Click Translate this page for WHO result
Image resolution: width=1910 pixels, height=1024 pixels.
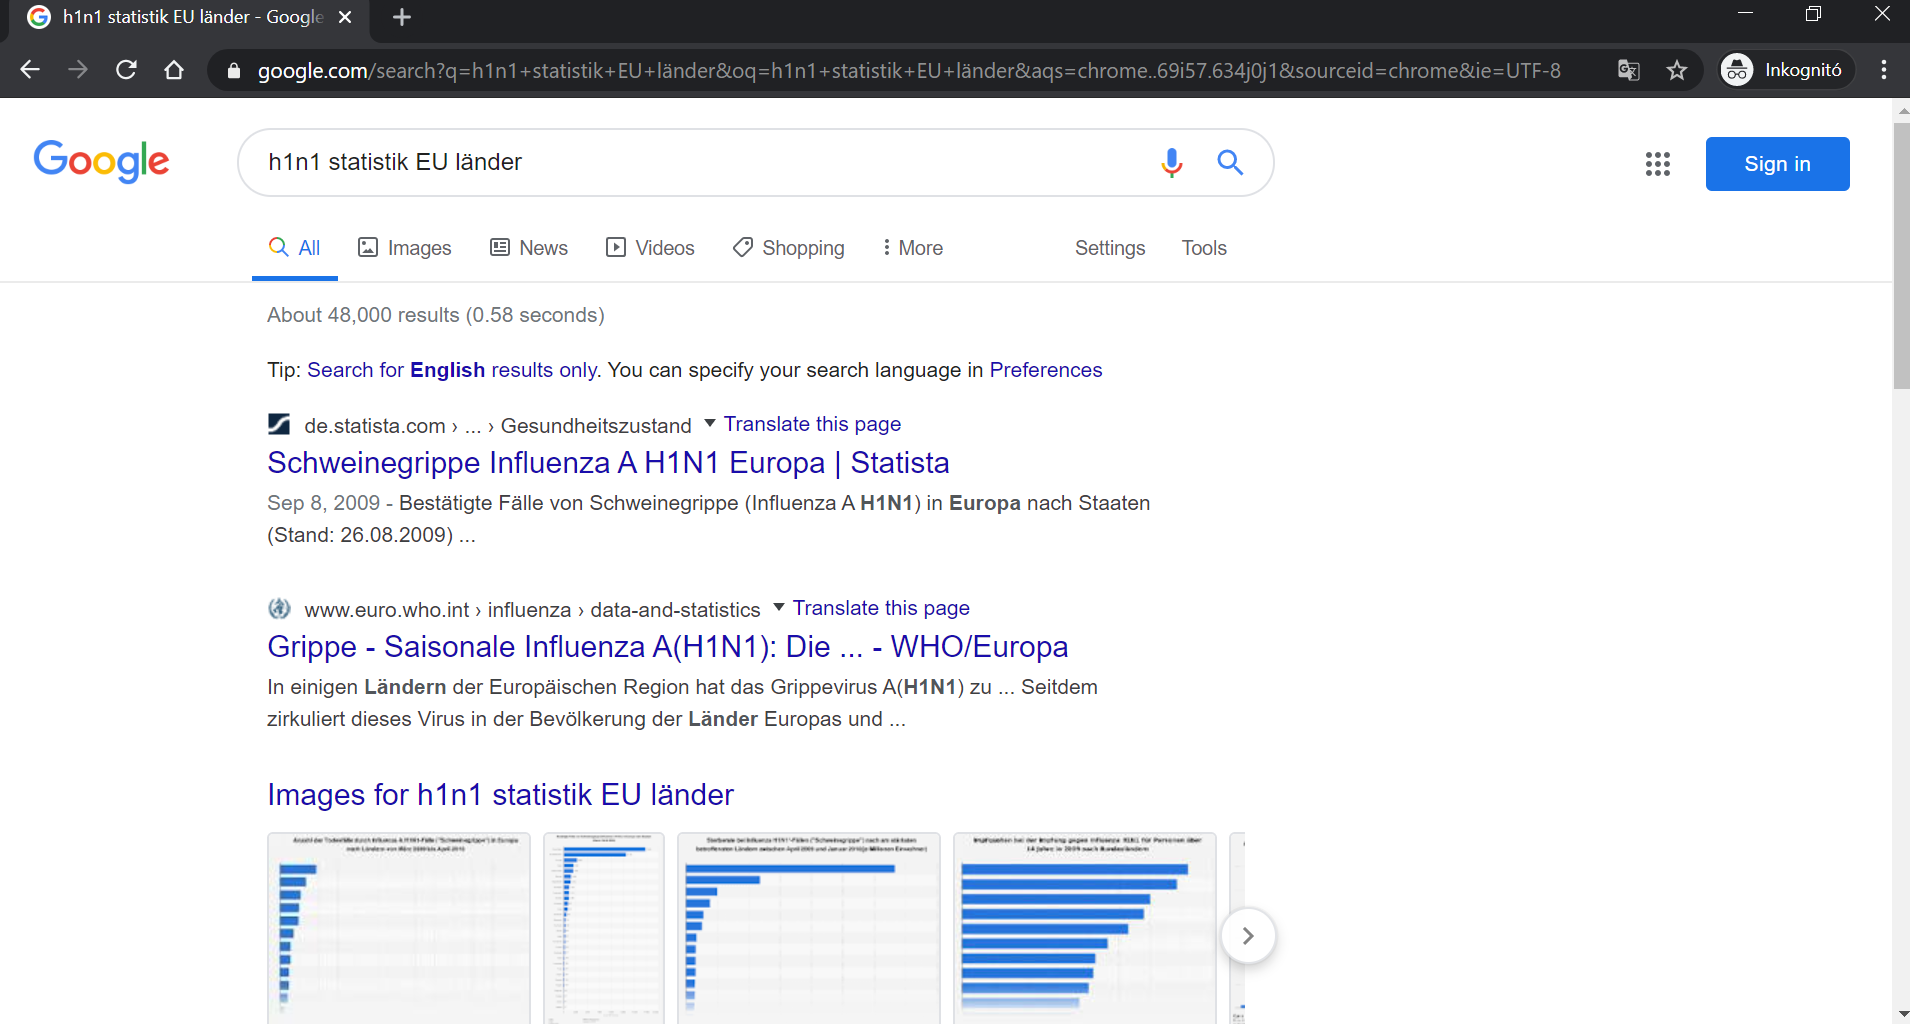click(881, 608)
